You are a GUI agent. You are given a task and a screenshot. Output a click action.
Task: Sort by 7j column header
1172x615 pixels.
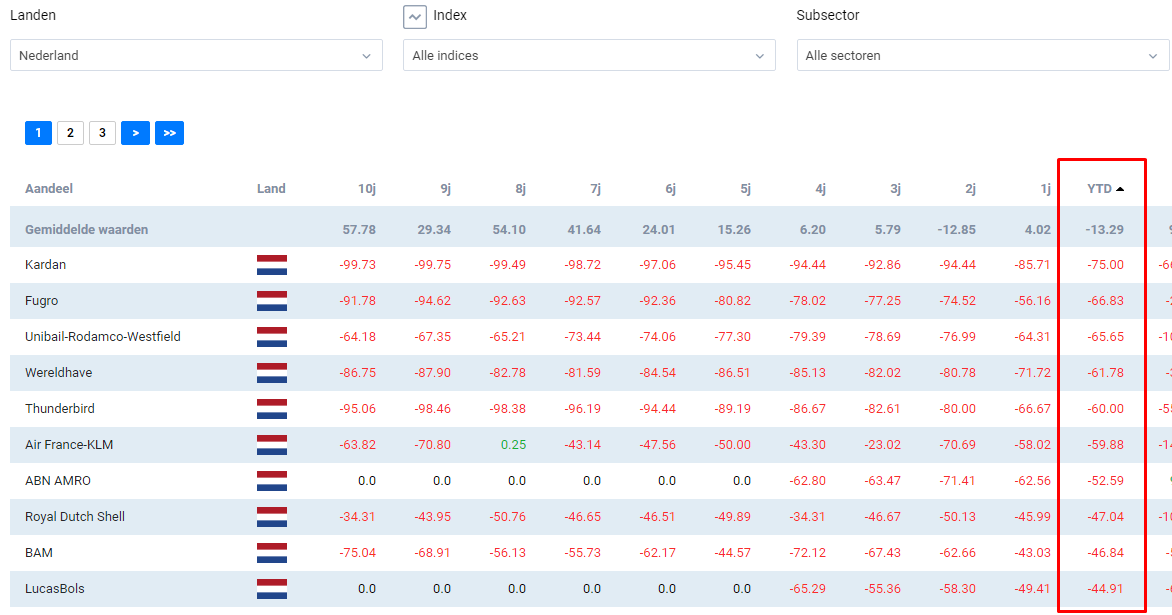(x=596, y=188)
